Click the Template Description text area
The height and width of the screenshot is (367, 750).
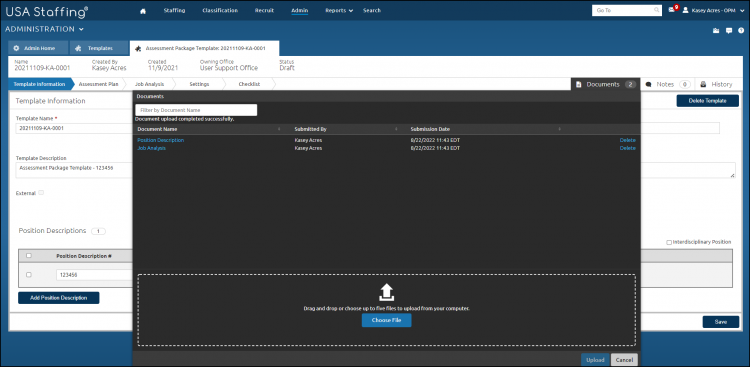74,170
